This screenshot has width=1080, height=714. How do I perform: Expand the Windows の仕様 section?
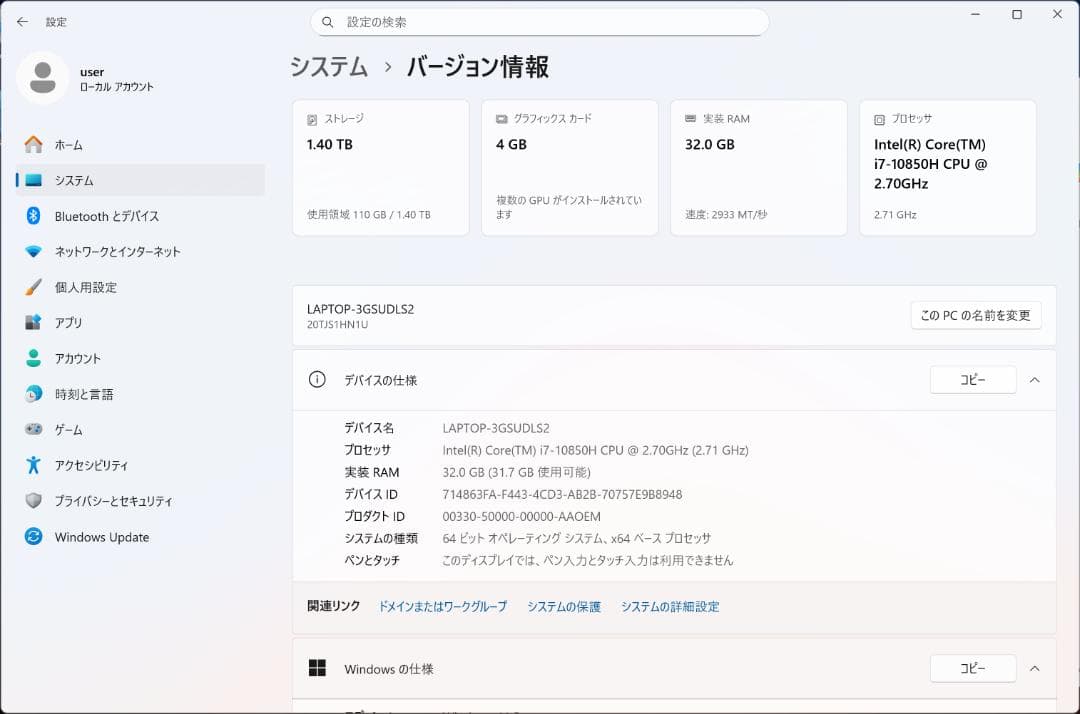tap(1034, 669)
